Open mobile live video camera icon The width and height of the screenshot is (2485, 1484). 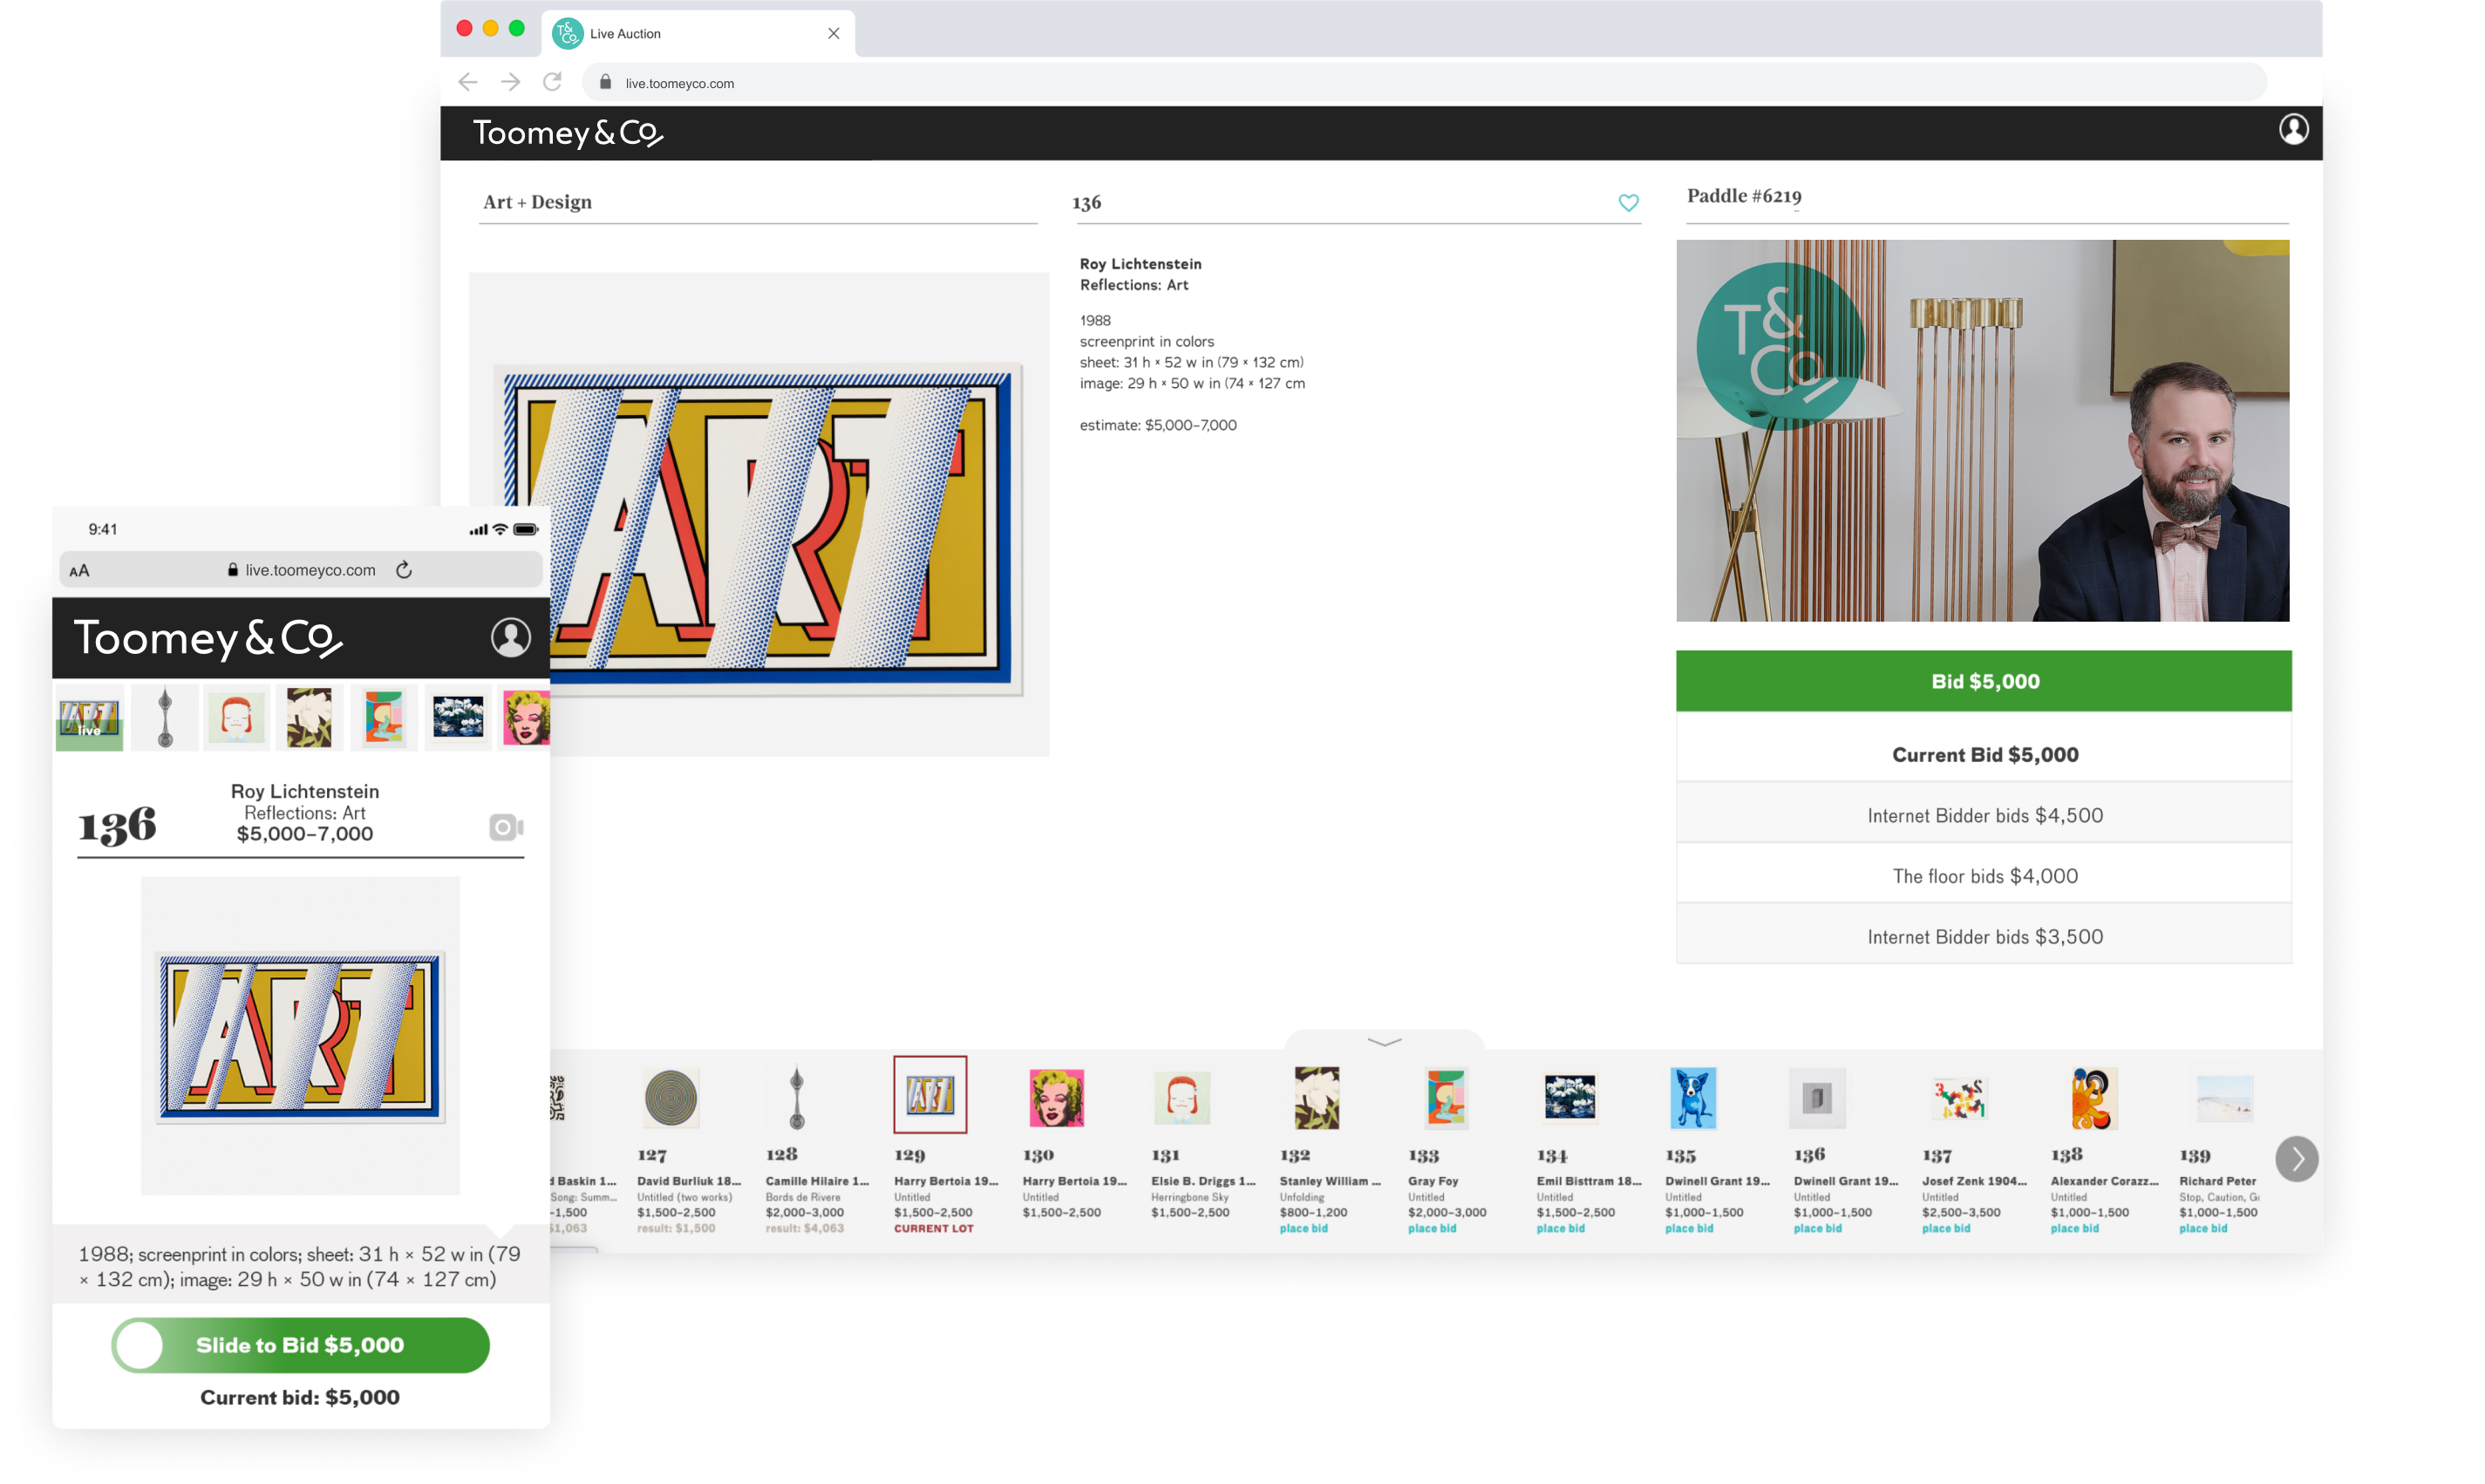(506, 827)
